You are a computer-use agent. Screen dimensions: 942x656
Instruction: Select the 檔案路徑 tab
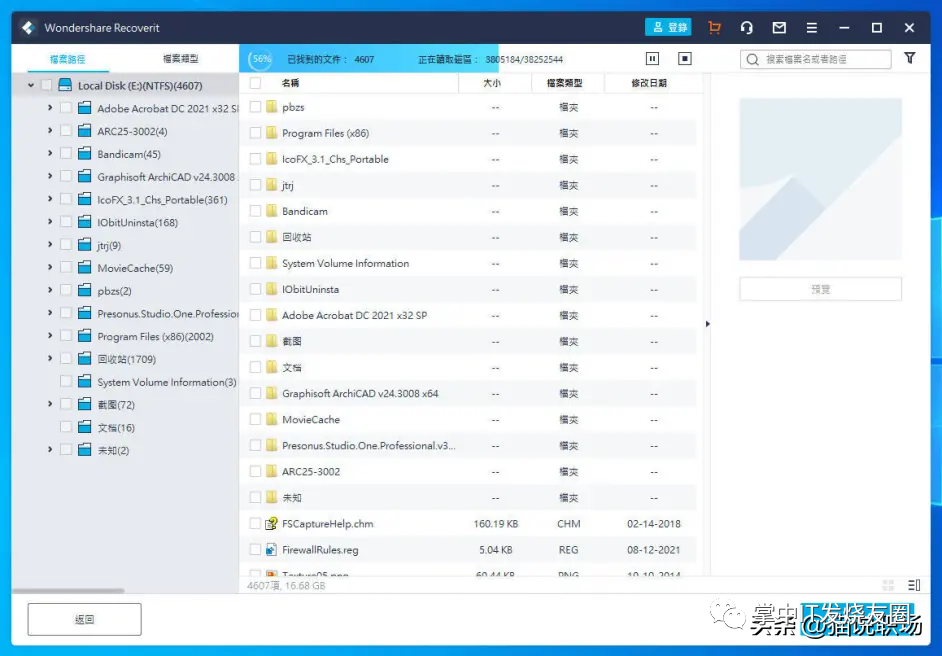66,59
